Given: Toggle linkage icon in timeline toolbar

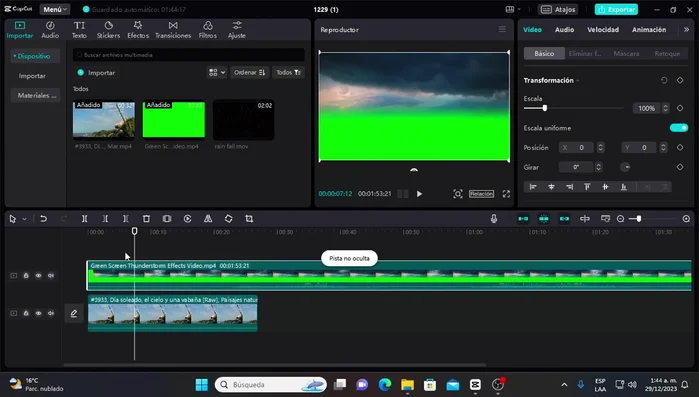Looking at the screenshot, I should tap(564, 219).
